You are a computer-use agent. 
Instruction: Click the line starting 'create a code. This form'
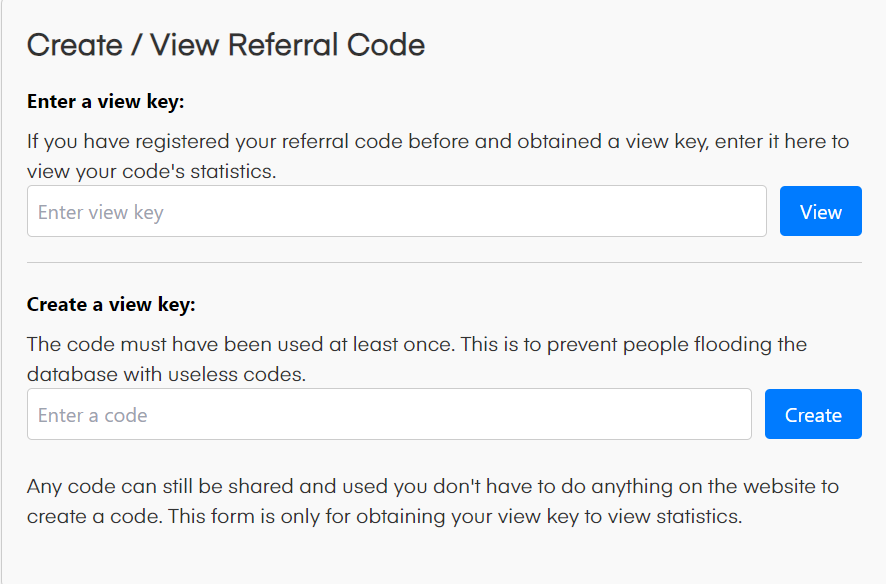(384, 517)
